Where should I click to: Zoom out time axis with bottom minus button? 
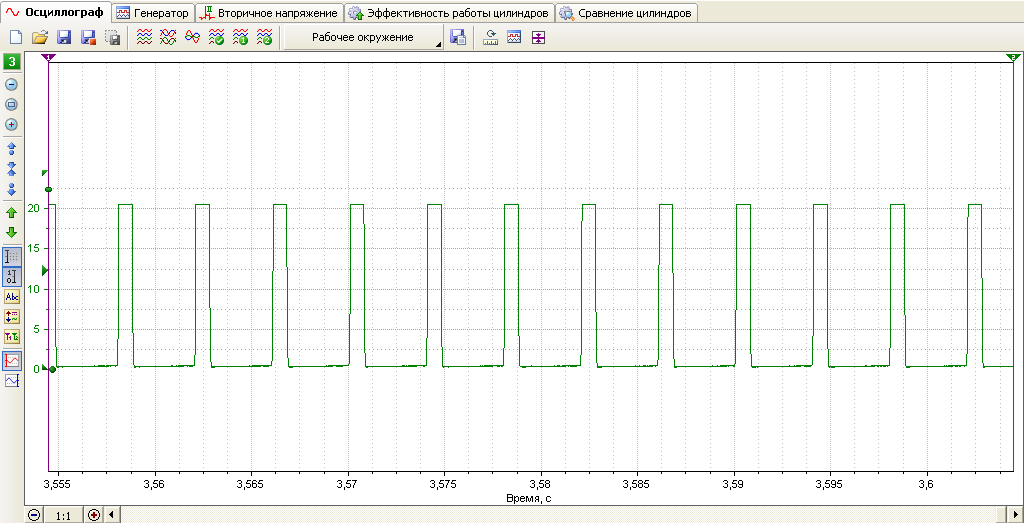34,515
